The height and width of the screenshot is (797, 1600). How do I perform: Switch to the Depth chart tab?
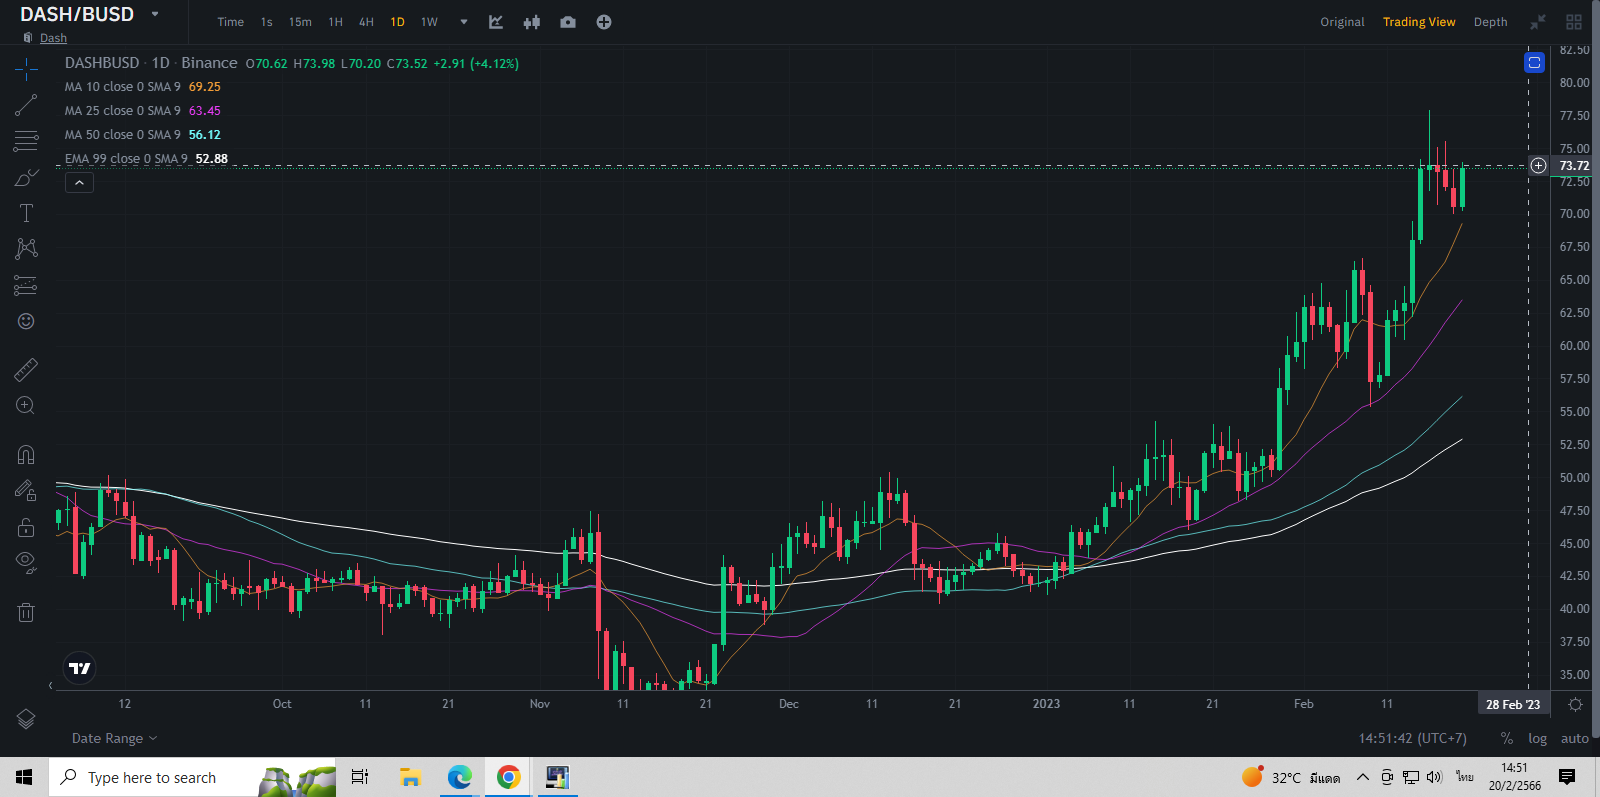(1490, 22)
